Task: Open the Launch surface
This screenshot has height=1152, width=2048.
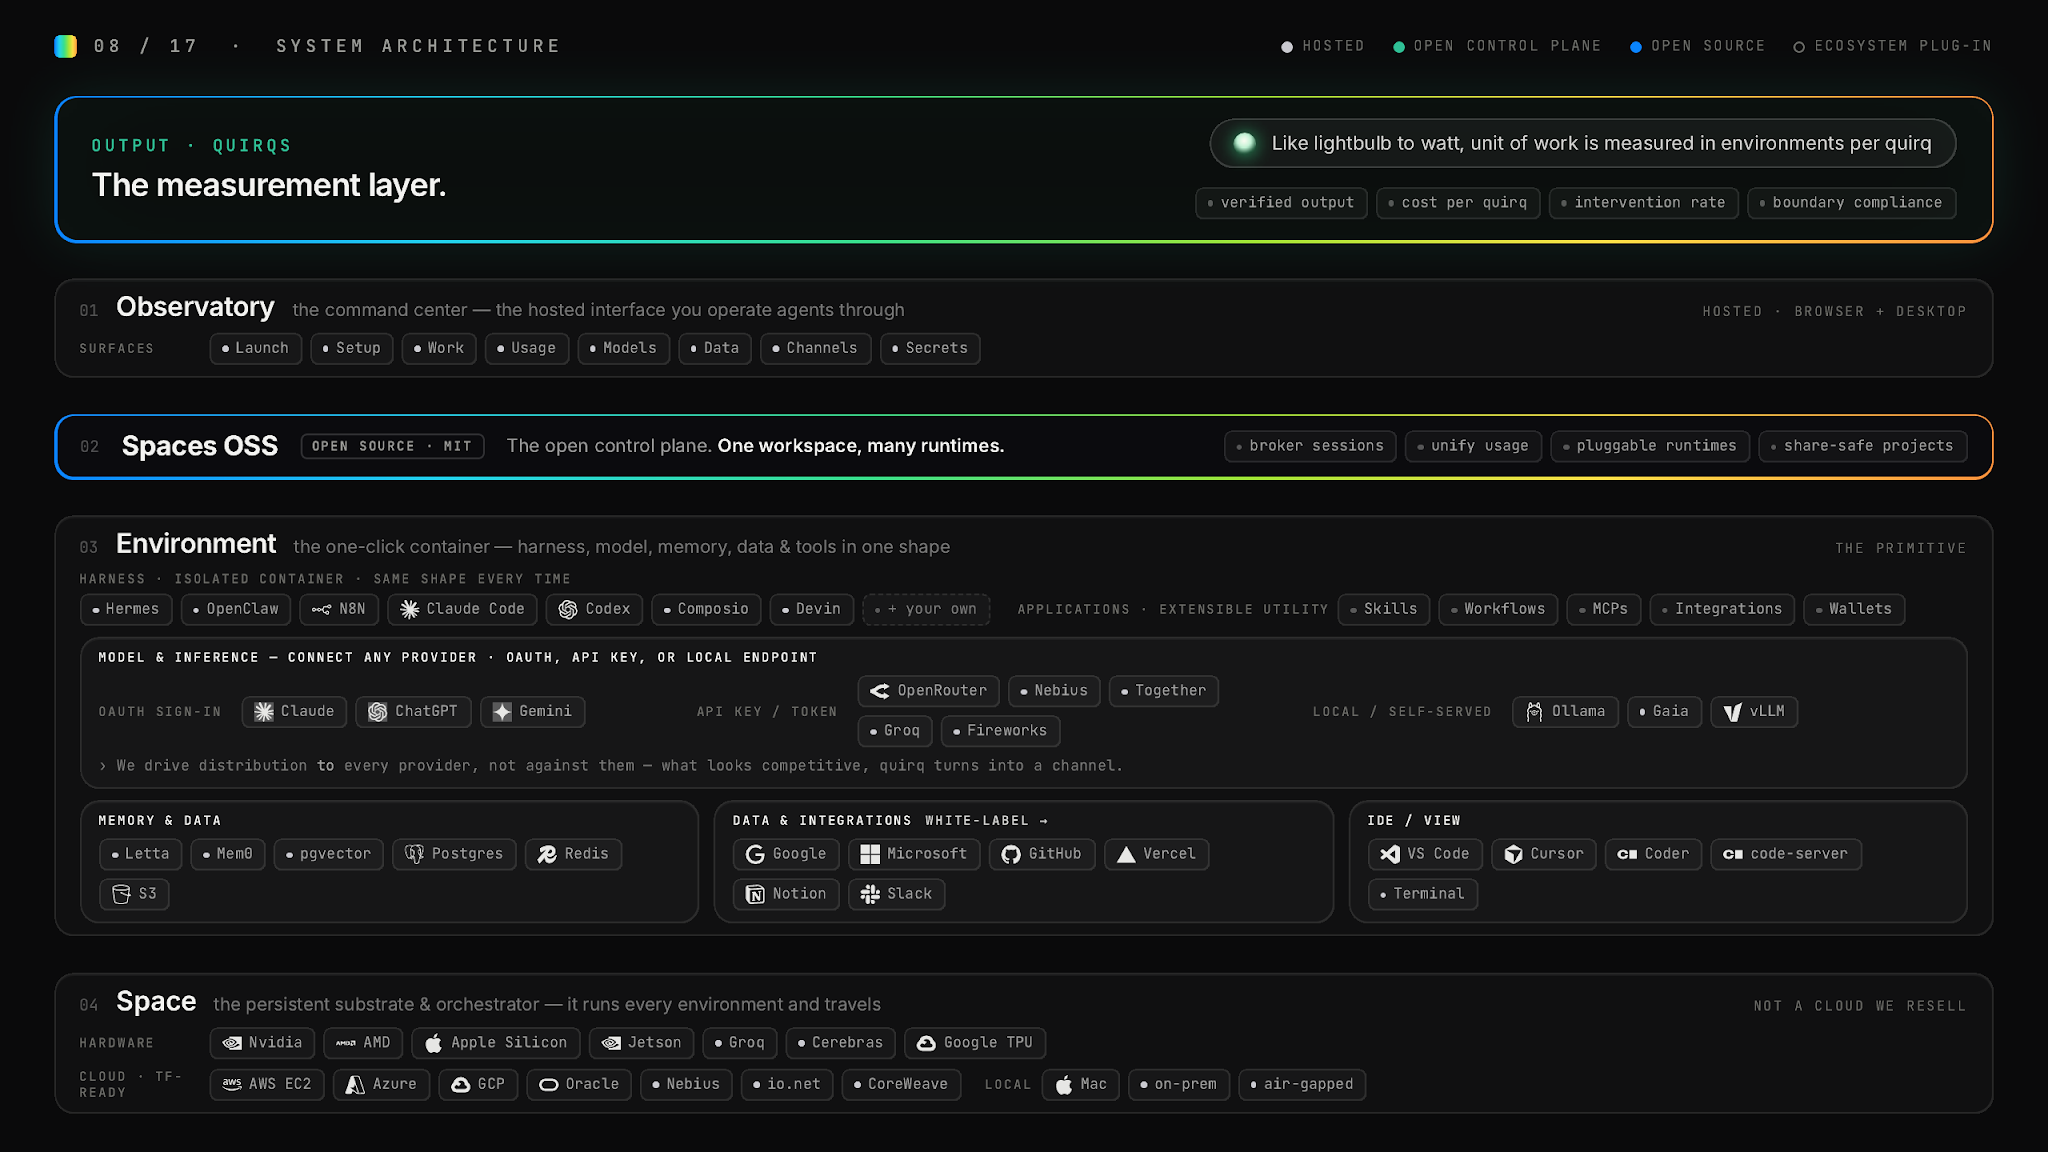Action: [x=256, y=348]
